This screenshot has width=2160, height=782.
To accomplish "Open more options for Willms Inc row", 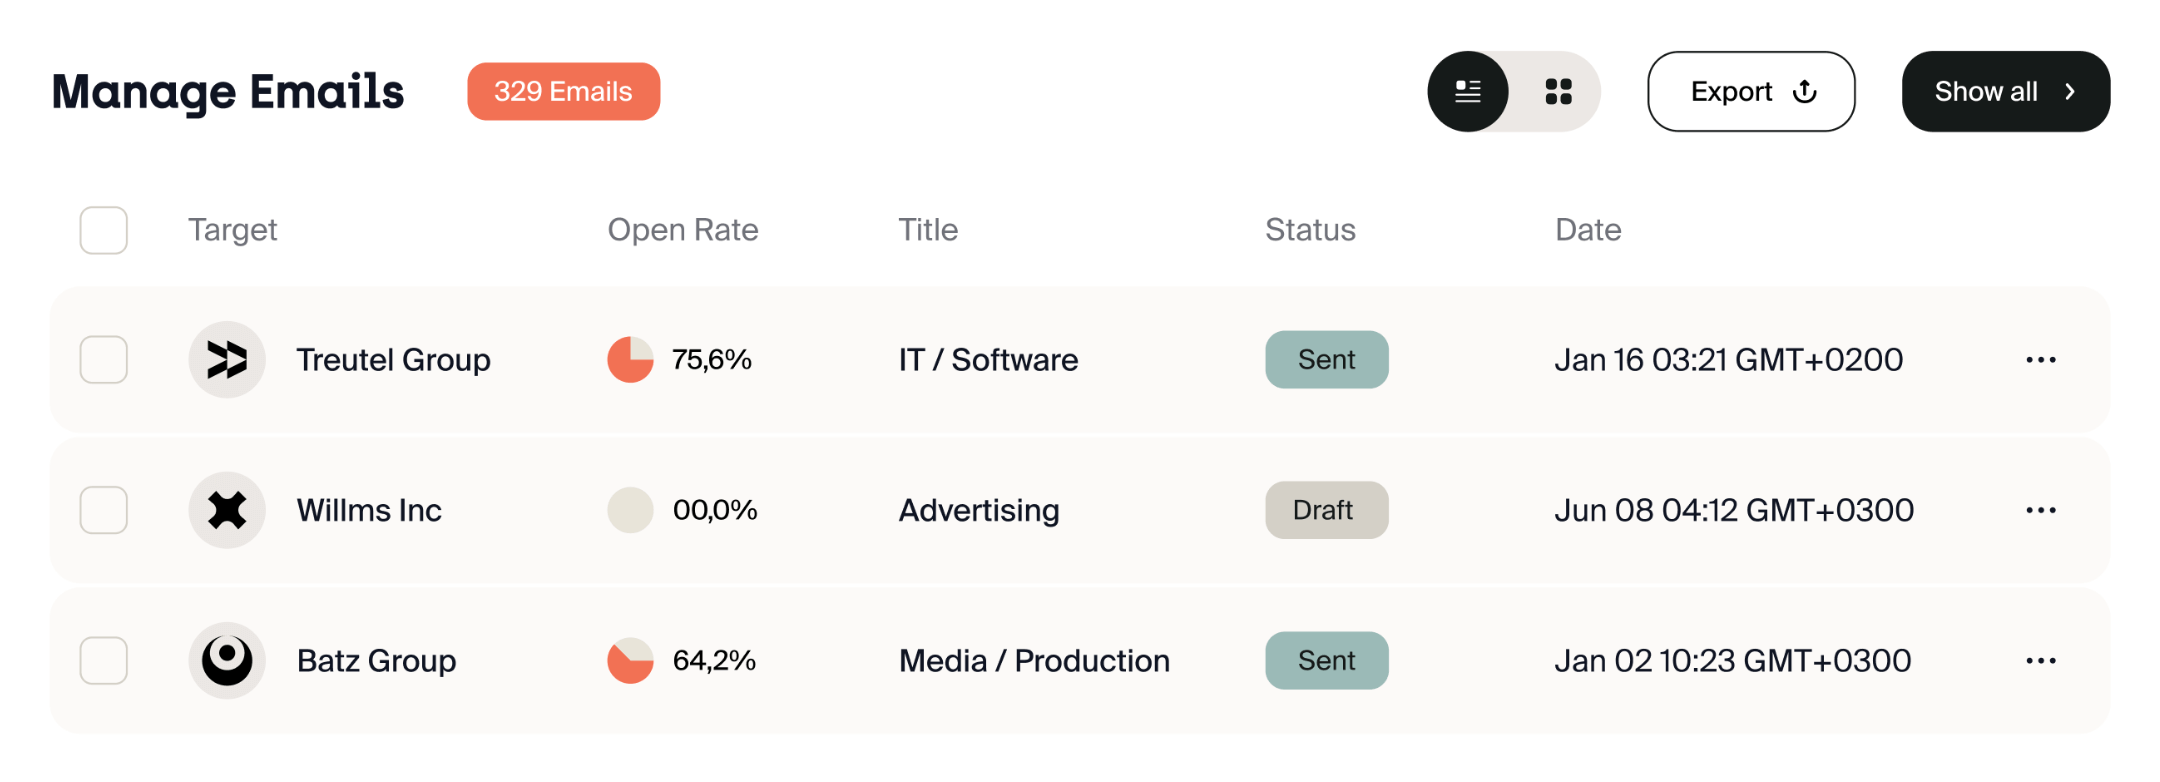I will (x=2040, y=510).
